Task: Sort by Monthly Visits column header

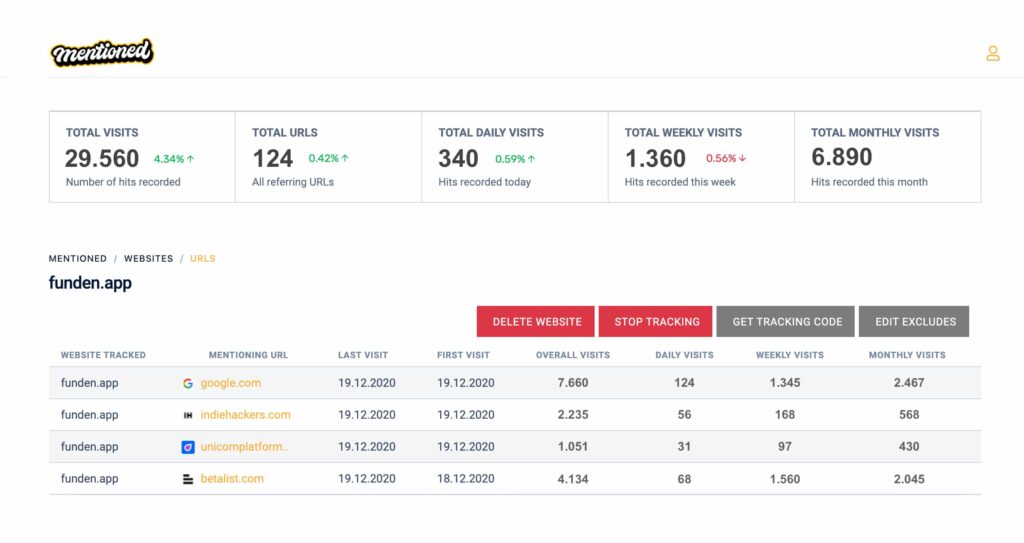Action: 907,355
